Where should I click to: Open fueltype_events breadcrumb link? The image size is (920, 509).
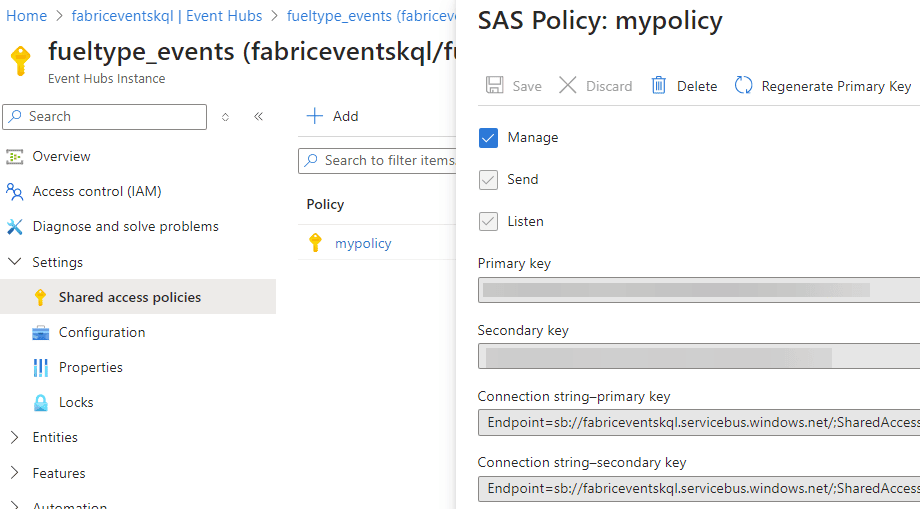(x=371, y=16)
